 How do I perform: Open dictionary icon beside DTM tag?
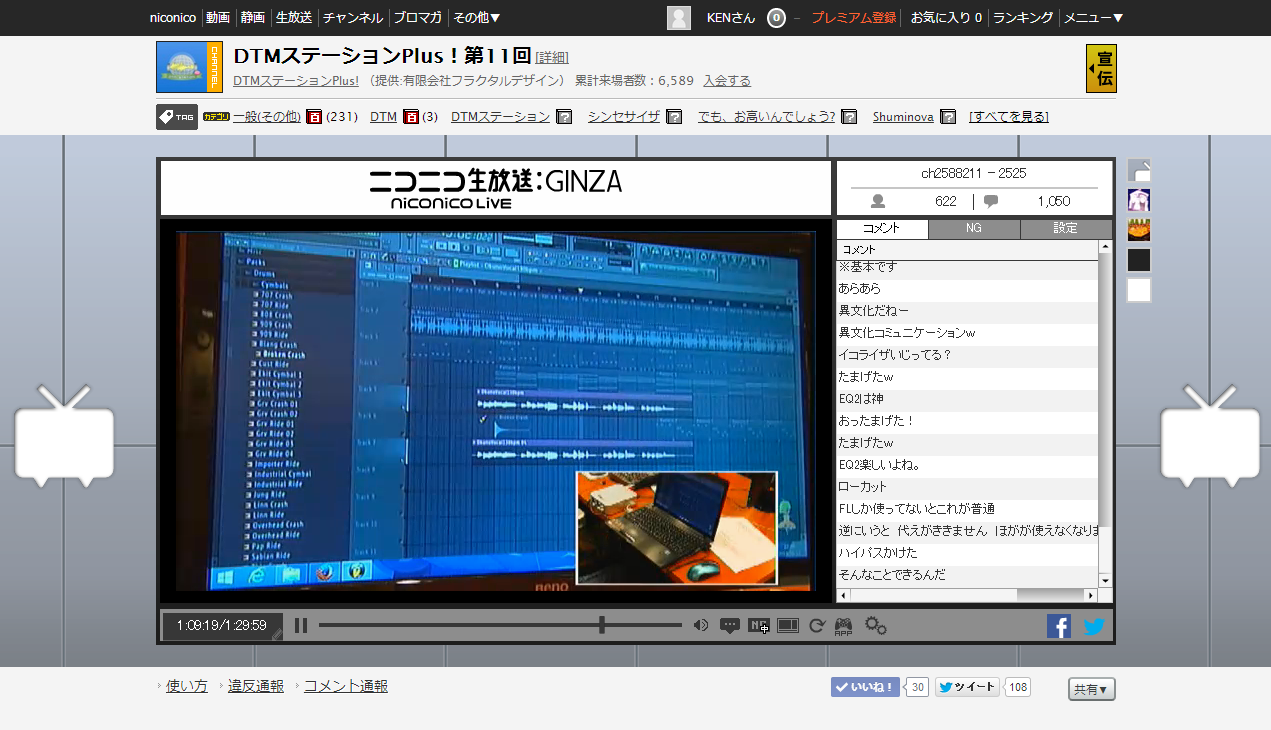pos(410,117)
